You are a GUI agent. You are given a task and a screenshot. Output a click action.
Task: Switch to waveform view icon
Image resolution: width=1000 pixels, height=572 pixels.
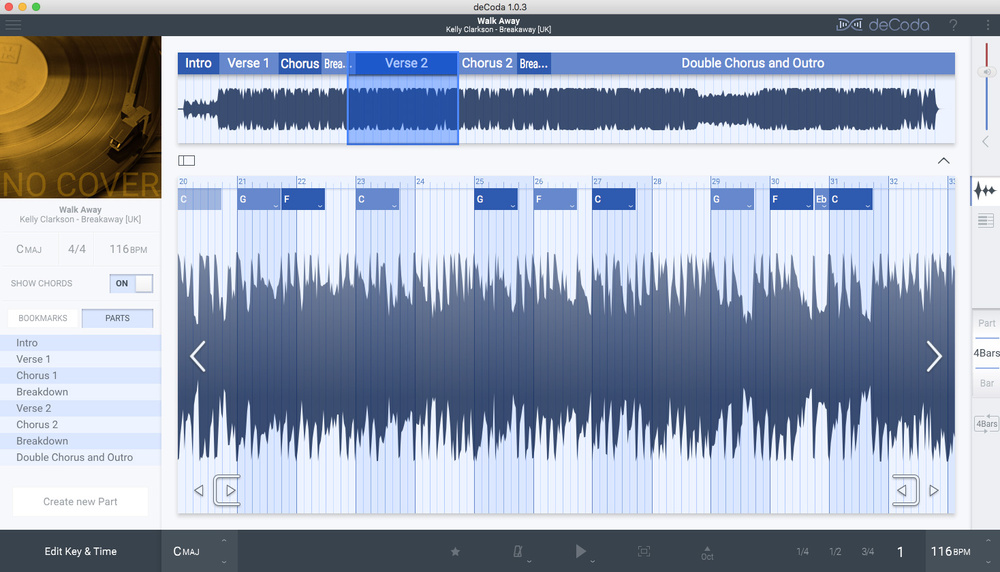(x=985, y=190)
